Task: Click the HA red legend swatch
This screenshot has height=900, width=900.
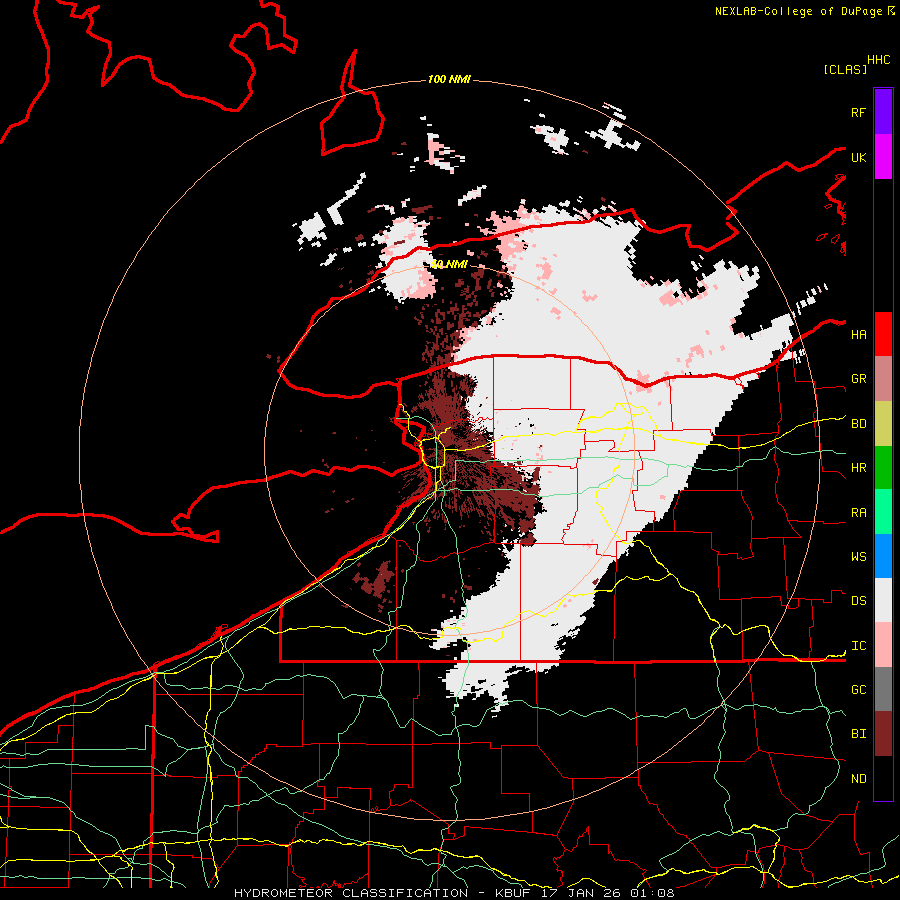Action: pyautogui.click(x=883, y=334)
